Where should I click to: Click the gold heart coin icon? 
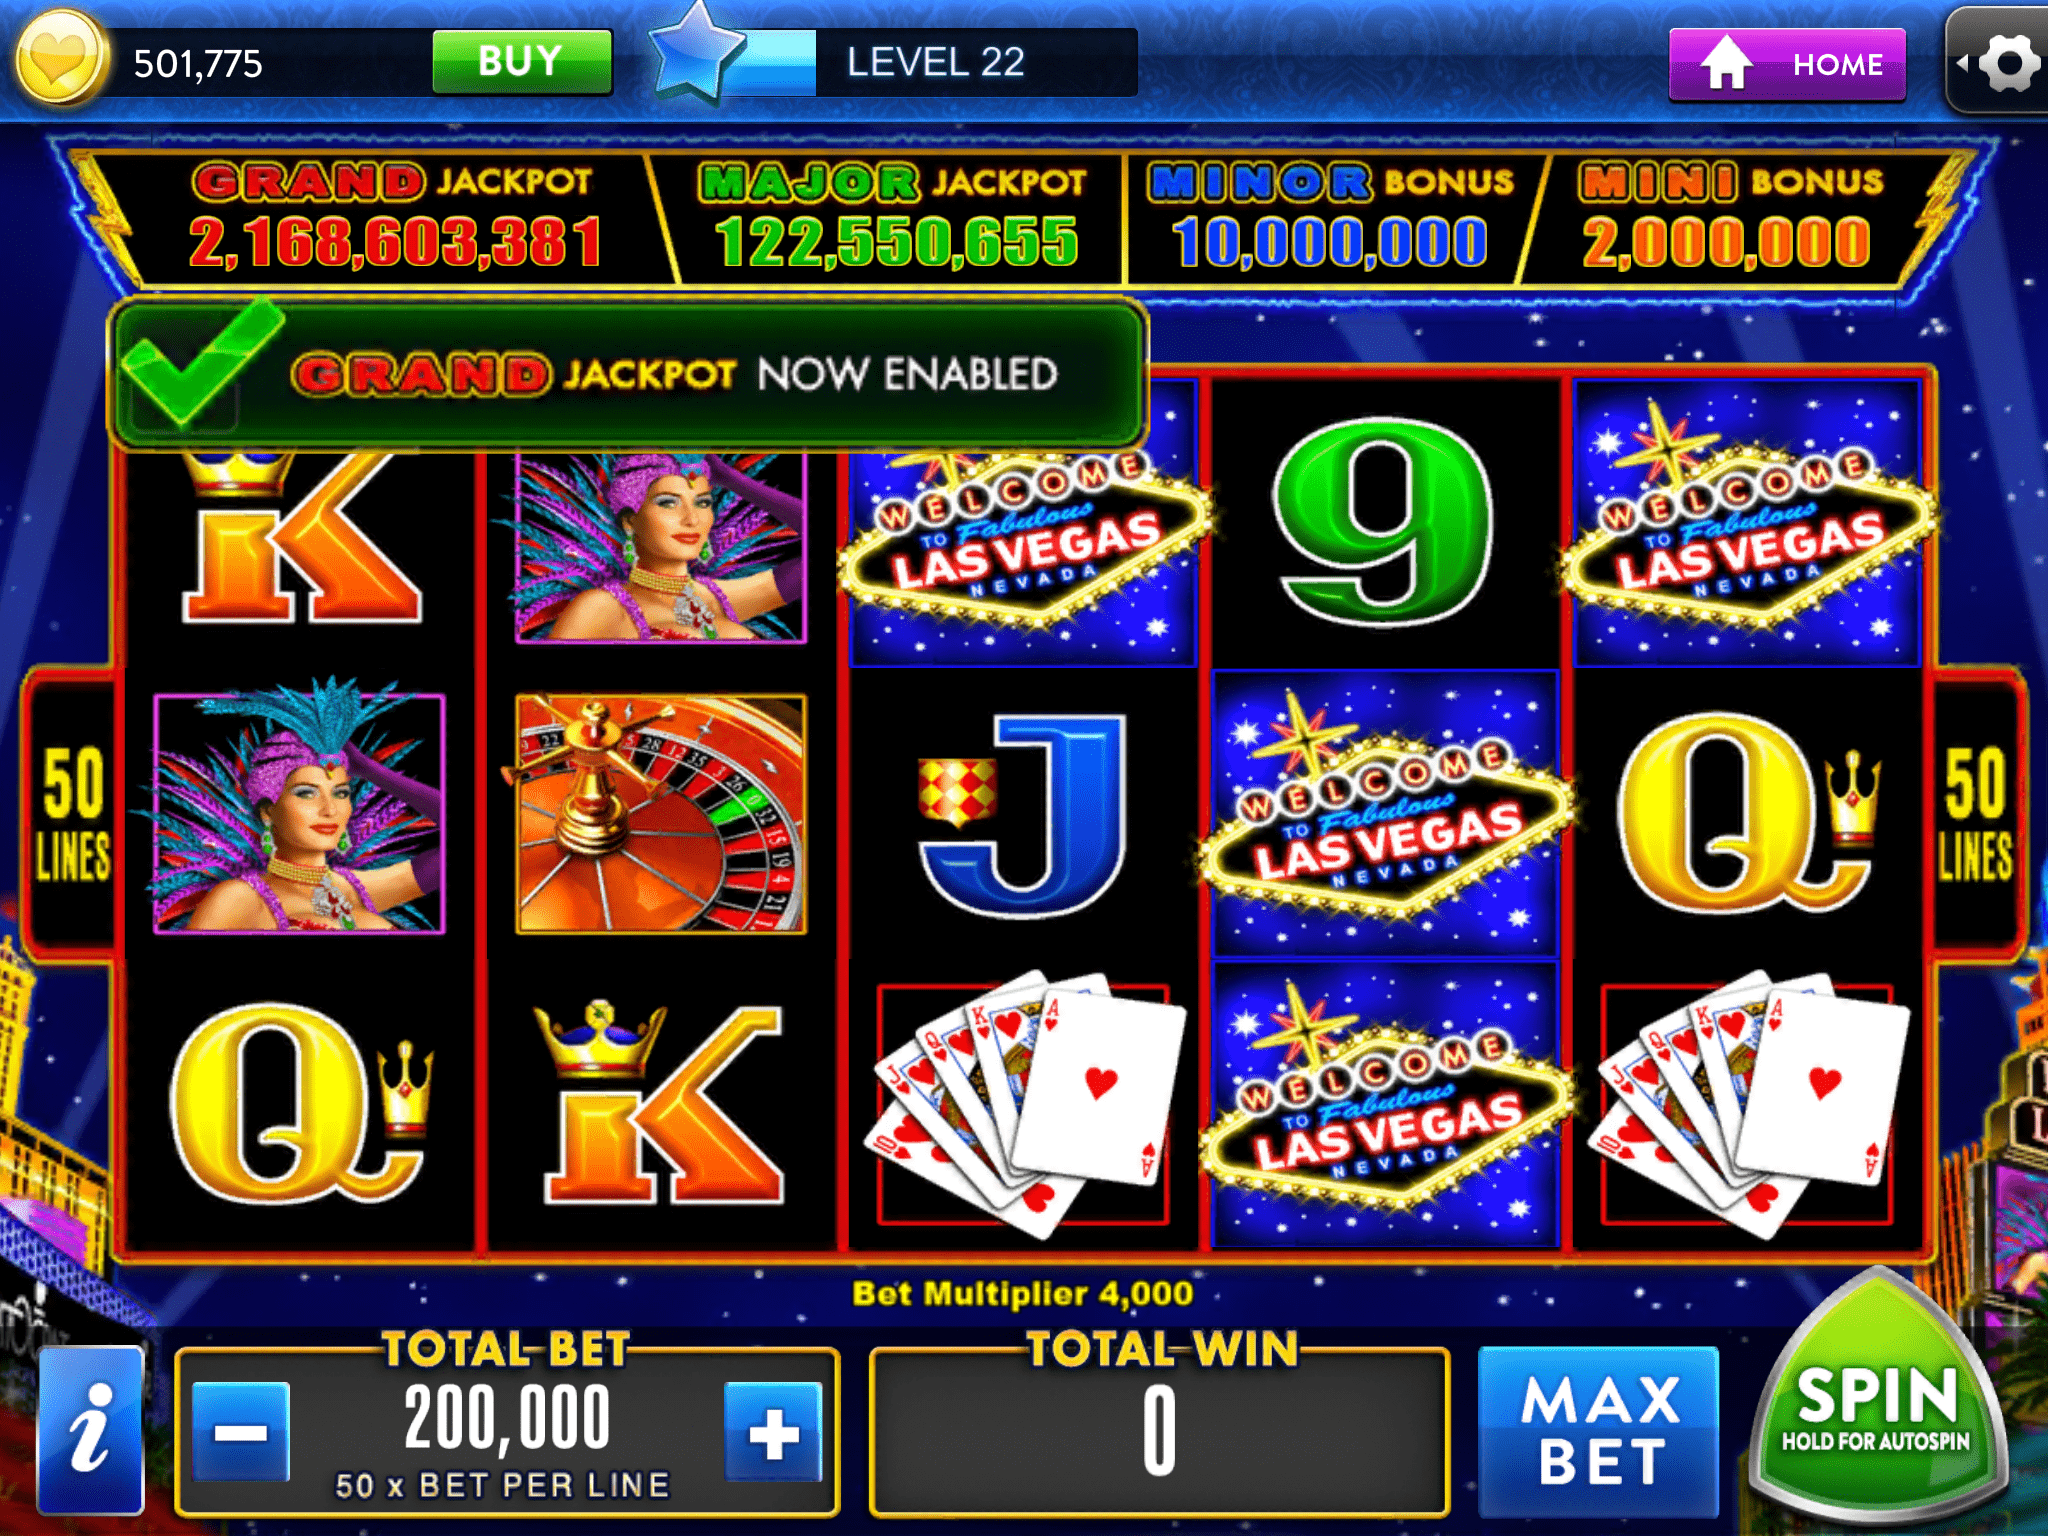click(x=59, y=60)
